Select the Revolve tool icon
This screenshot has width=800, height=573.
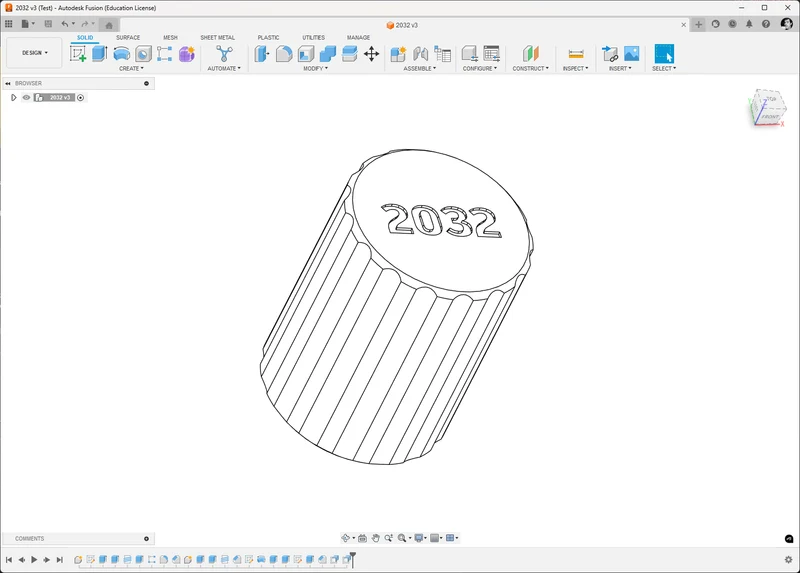tap(121, 54)
